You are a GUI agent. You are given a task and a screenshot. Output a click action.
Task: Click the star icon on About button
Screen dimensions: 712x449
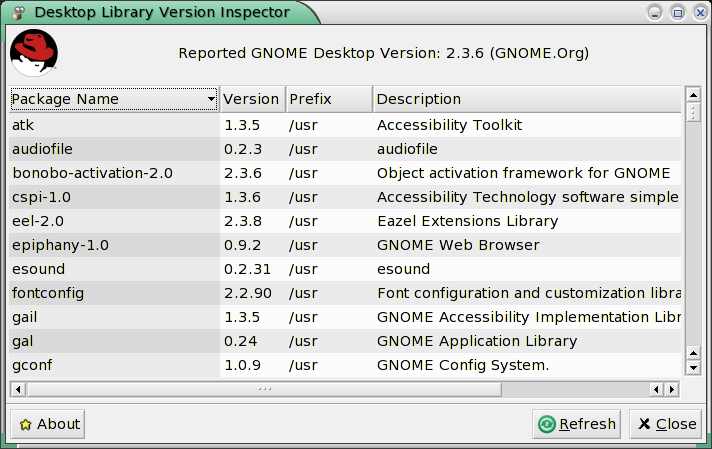click(25, 424)
